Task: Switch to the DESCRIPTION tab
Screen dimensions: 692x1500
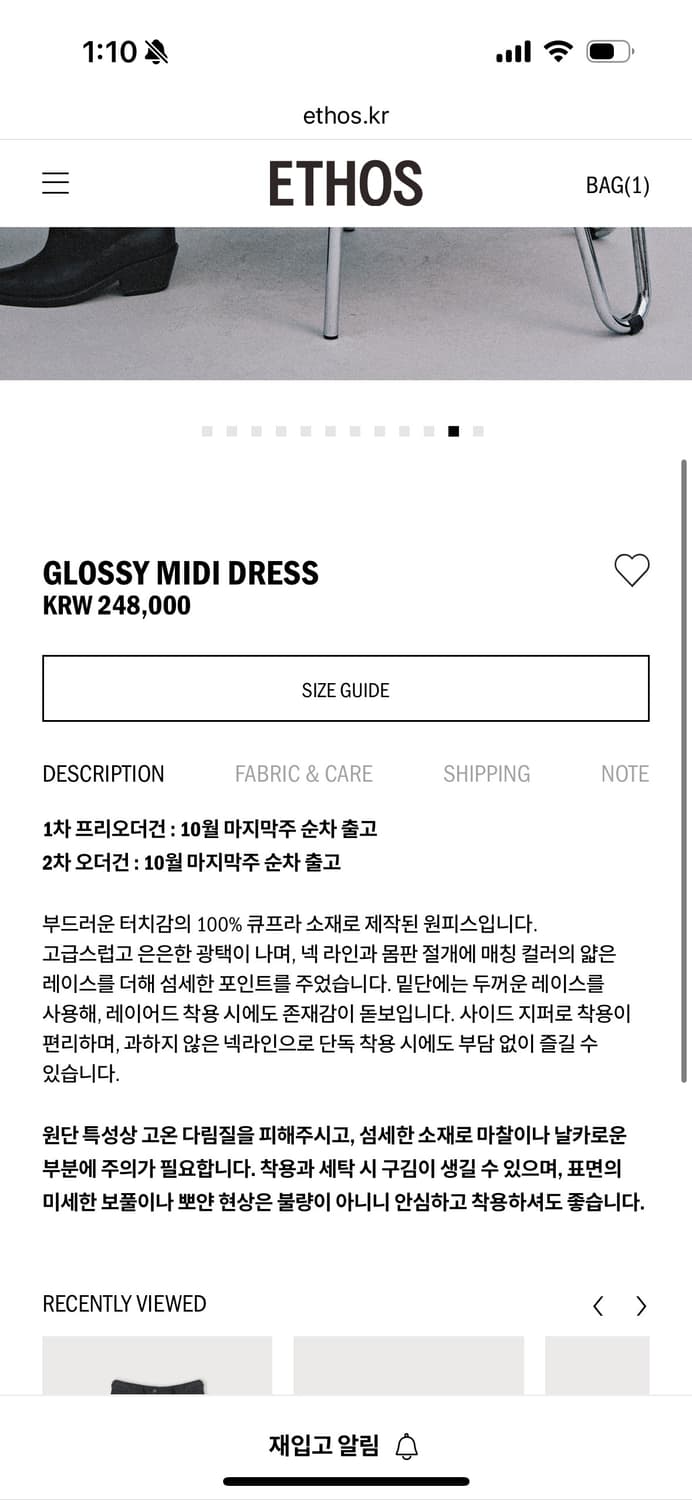Action: 103,773
